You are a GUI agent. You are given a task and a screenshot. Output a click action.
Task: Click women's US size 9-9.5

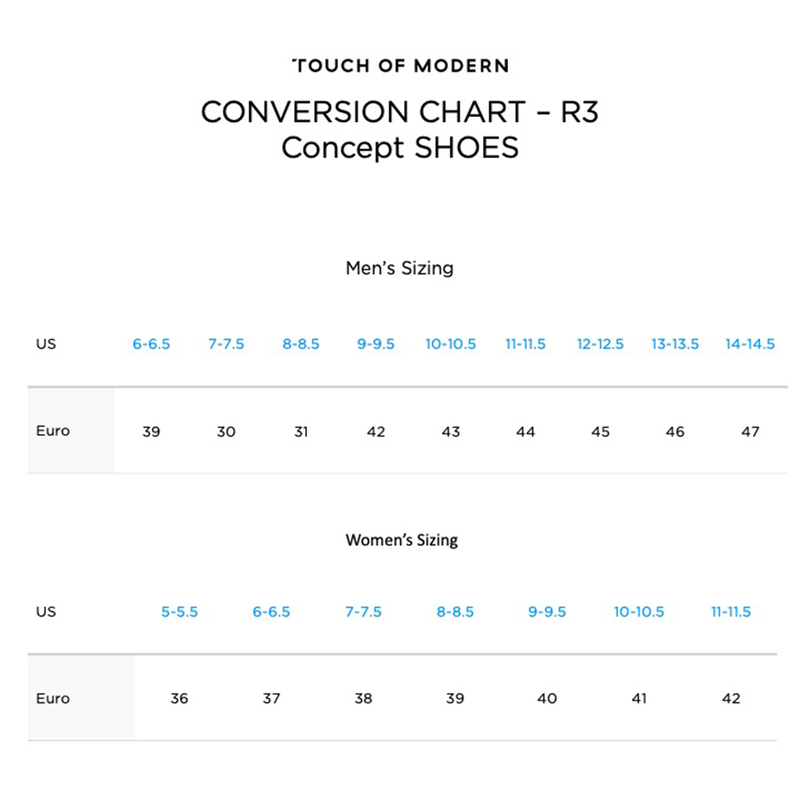547,612
